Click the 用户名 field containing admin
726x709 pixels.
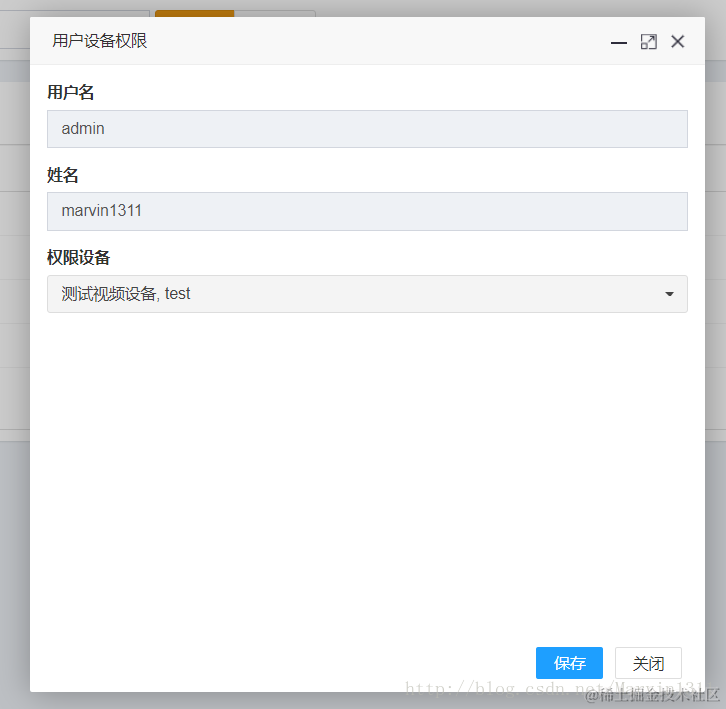[x=367, y=129]
